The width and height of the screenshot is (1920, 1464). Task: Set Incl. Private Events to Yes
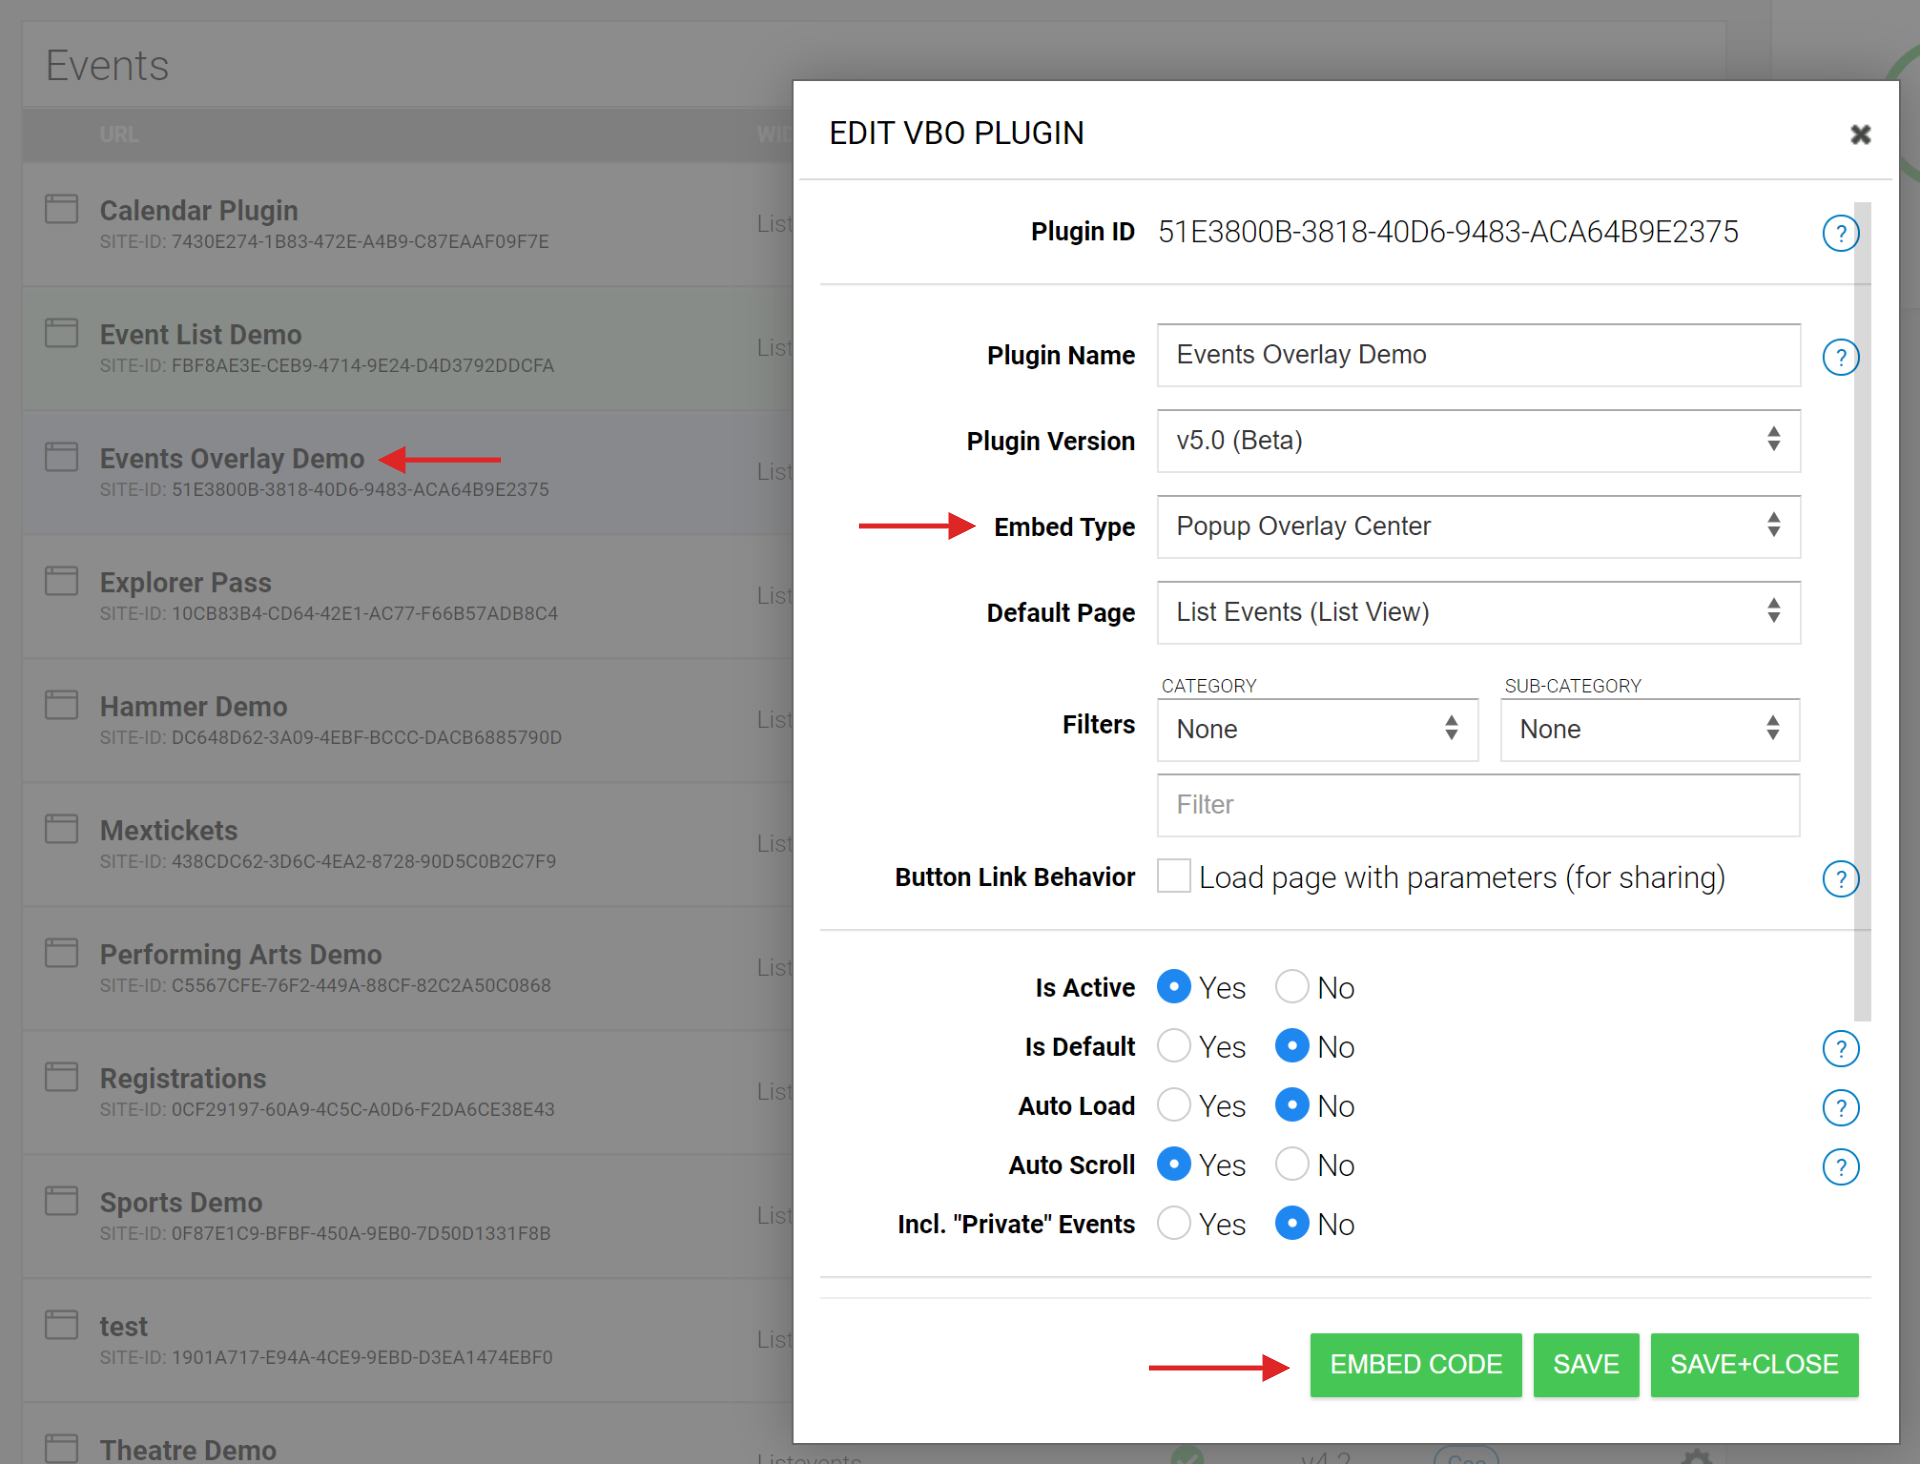pos(1174,1223)
